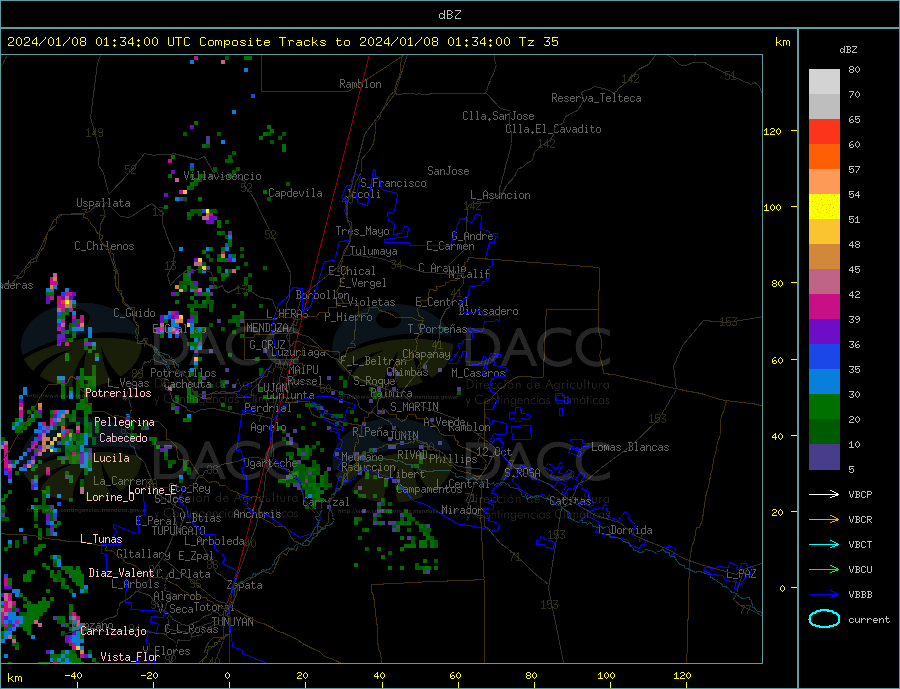Click the UTC Composite Tracks timestamp header
Screen dimensions: 900x689
(282, 42)
